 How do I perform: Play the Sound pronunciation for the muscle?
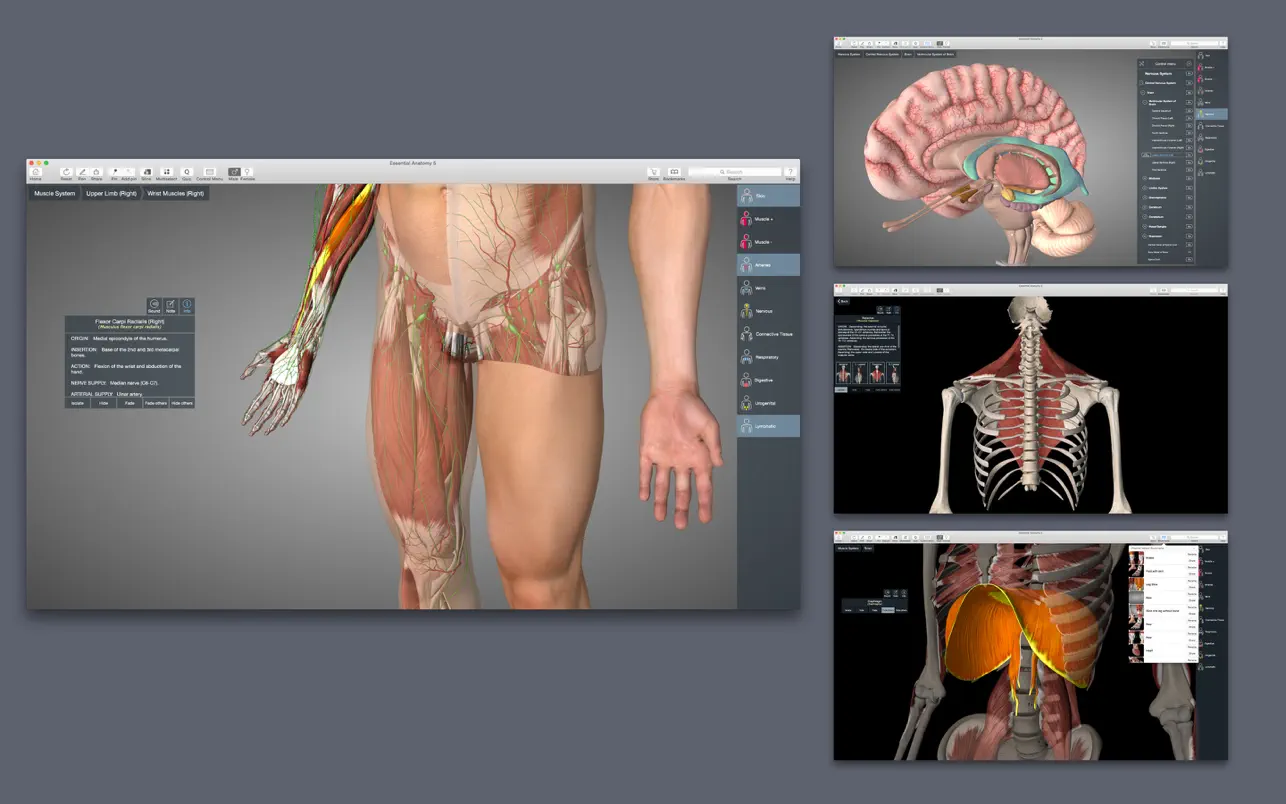(x=154, y=305)
